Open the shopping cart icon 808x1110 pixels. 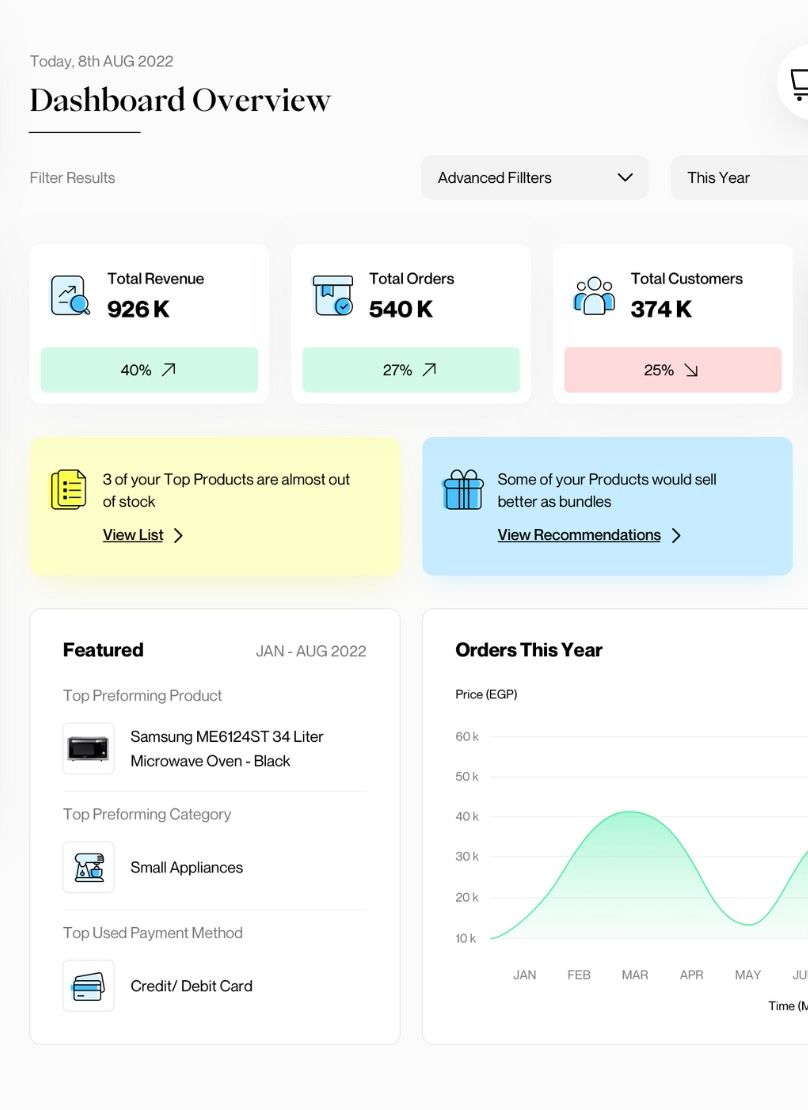[797, 84]
